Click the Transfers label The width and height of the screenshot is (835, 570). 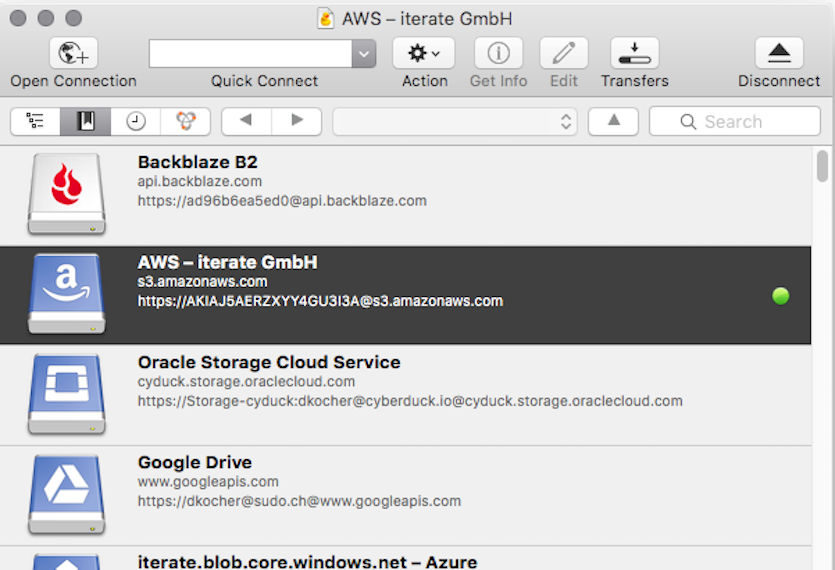pyautogui.click(x=635, y=81)
